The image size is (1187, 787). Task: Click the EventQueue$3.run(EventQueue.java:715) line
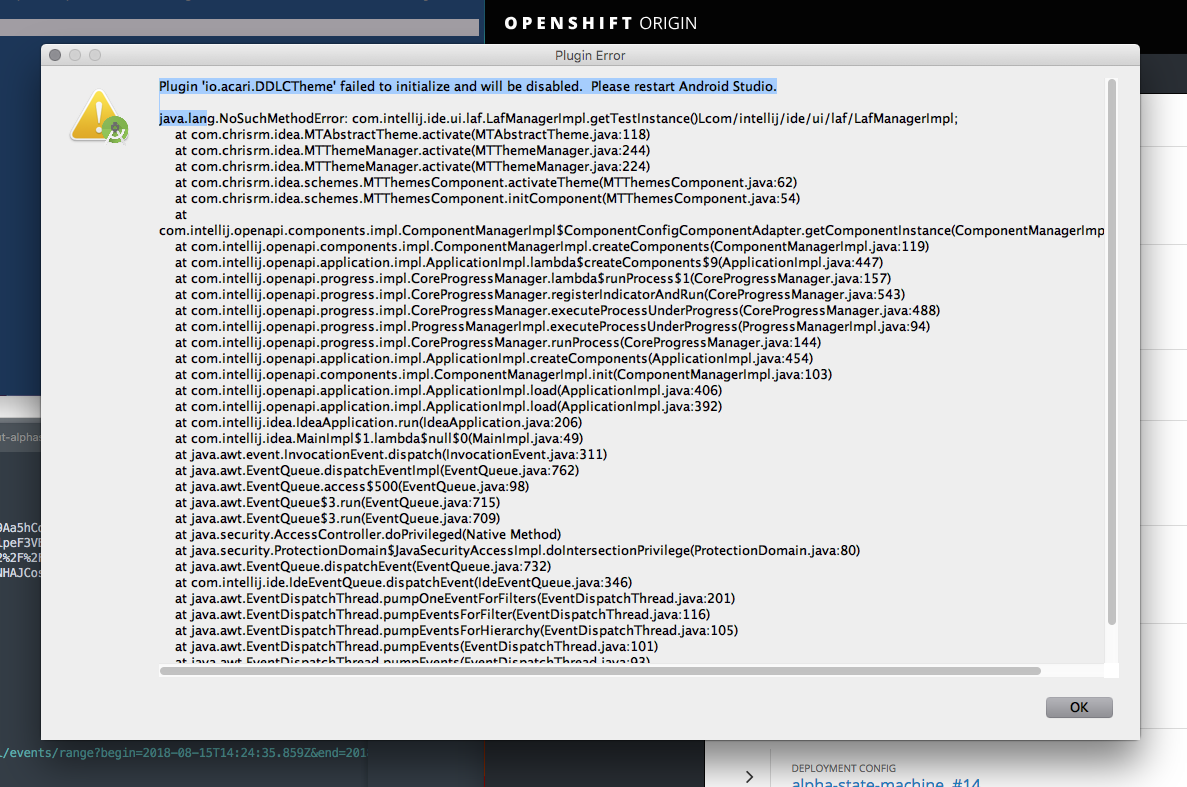click(338, 502)
